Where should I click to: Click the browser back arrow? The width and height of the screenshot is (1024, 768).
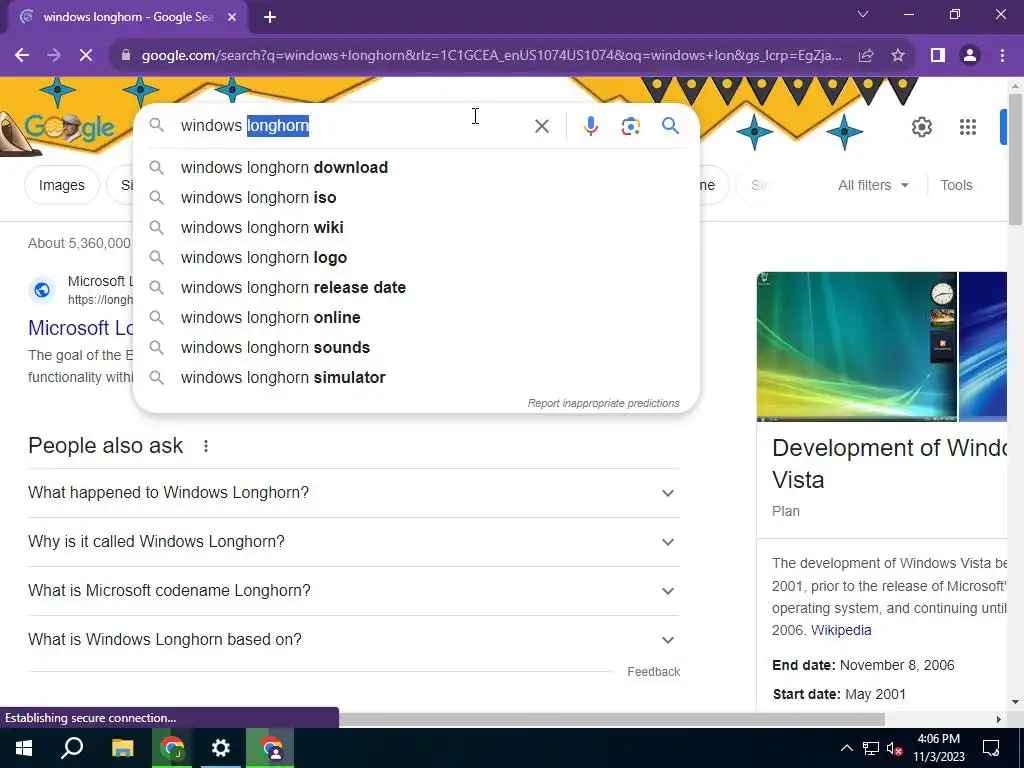point(22,56)
